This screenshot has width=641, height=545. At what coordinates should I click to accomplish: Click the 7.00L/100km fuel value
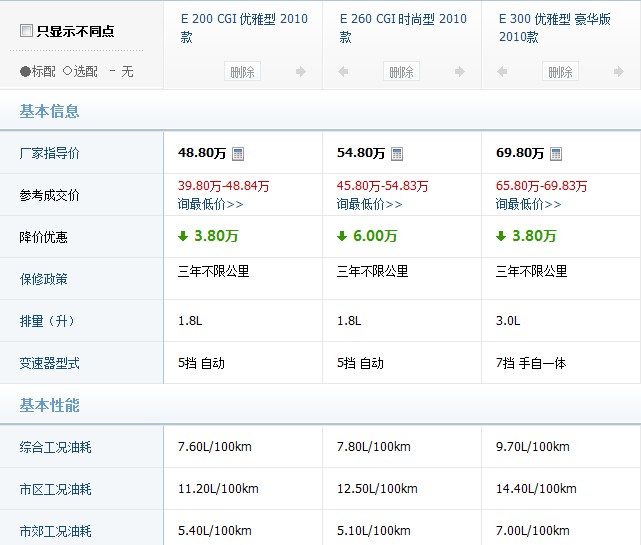tap(533, 531)
